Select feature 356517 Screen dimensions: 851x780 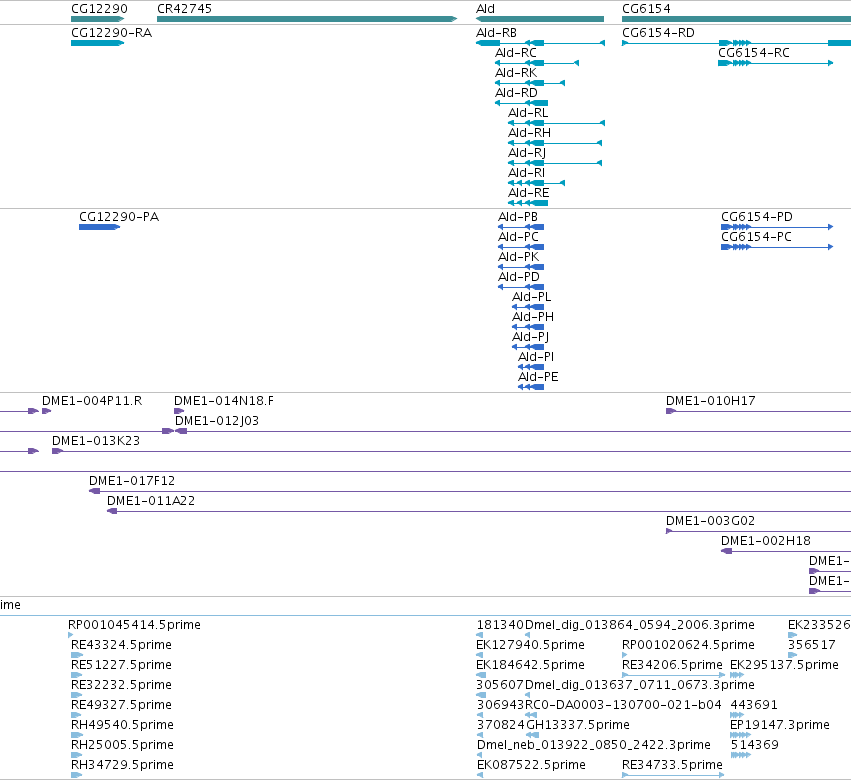pyautogui.click(x=792, y=655)
